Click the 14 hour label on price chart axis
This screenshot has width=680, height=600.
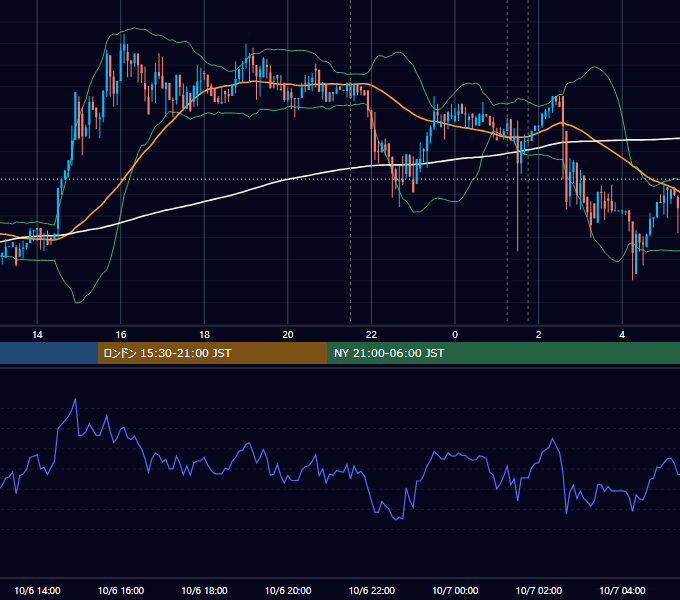37,335
